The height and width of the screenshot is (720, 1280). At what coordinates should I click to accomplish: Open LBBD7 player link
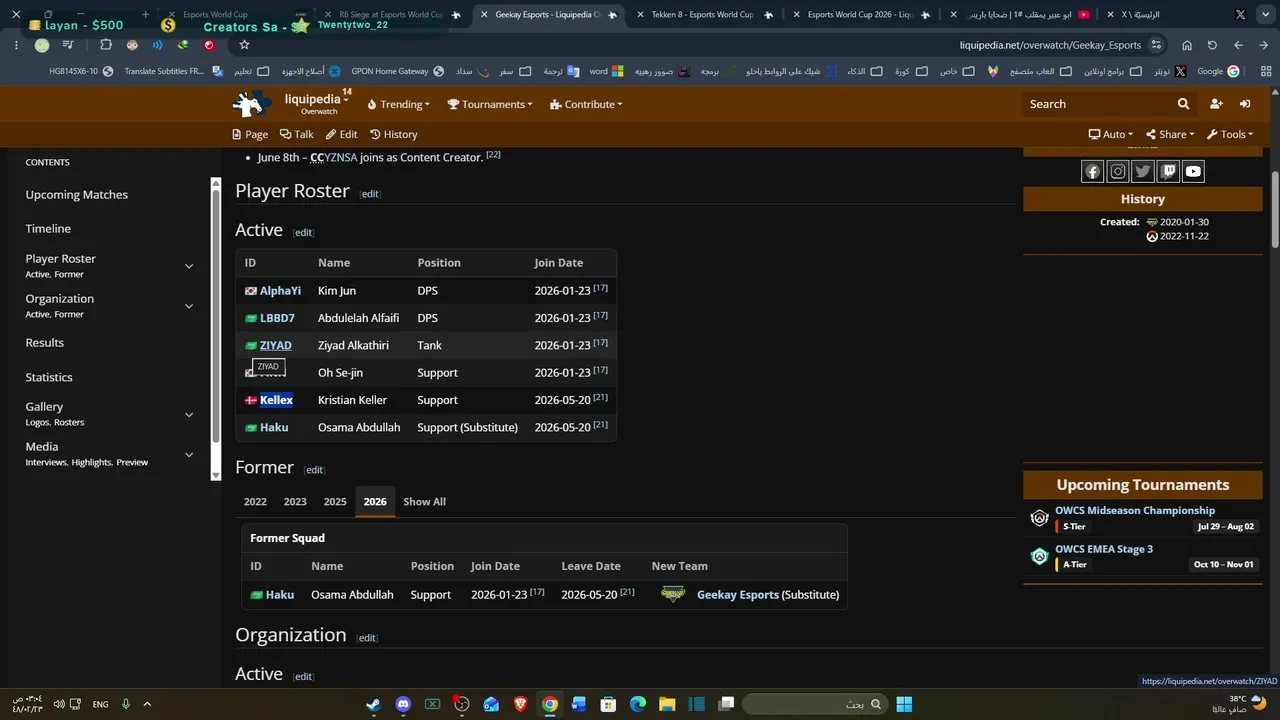coord(277,318)
